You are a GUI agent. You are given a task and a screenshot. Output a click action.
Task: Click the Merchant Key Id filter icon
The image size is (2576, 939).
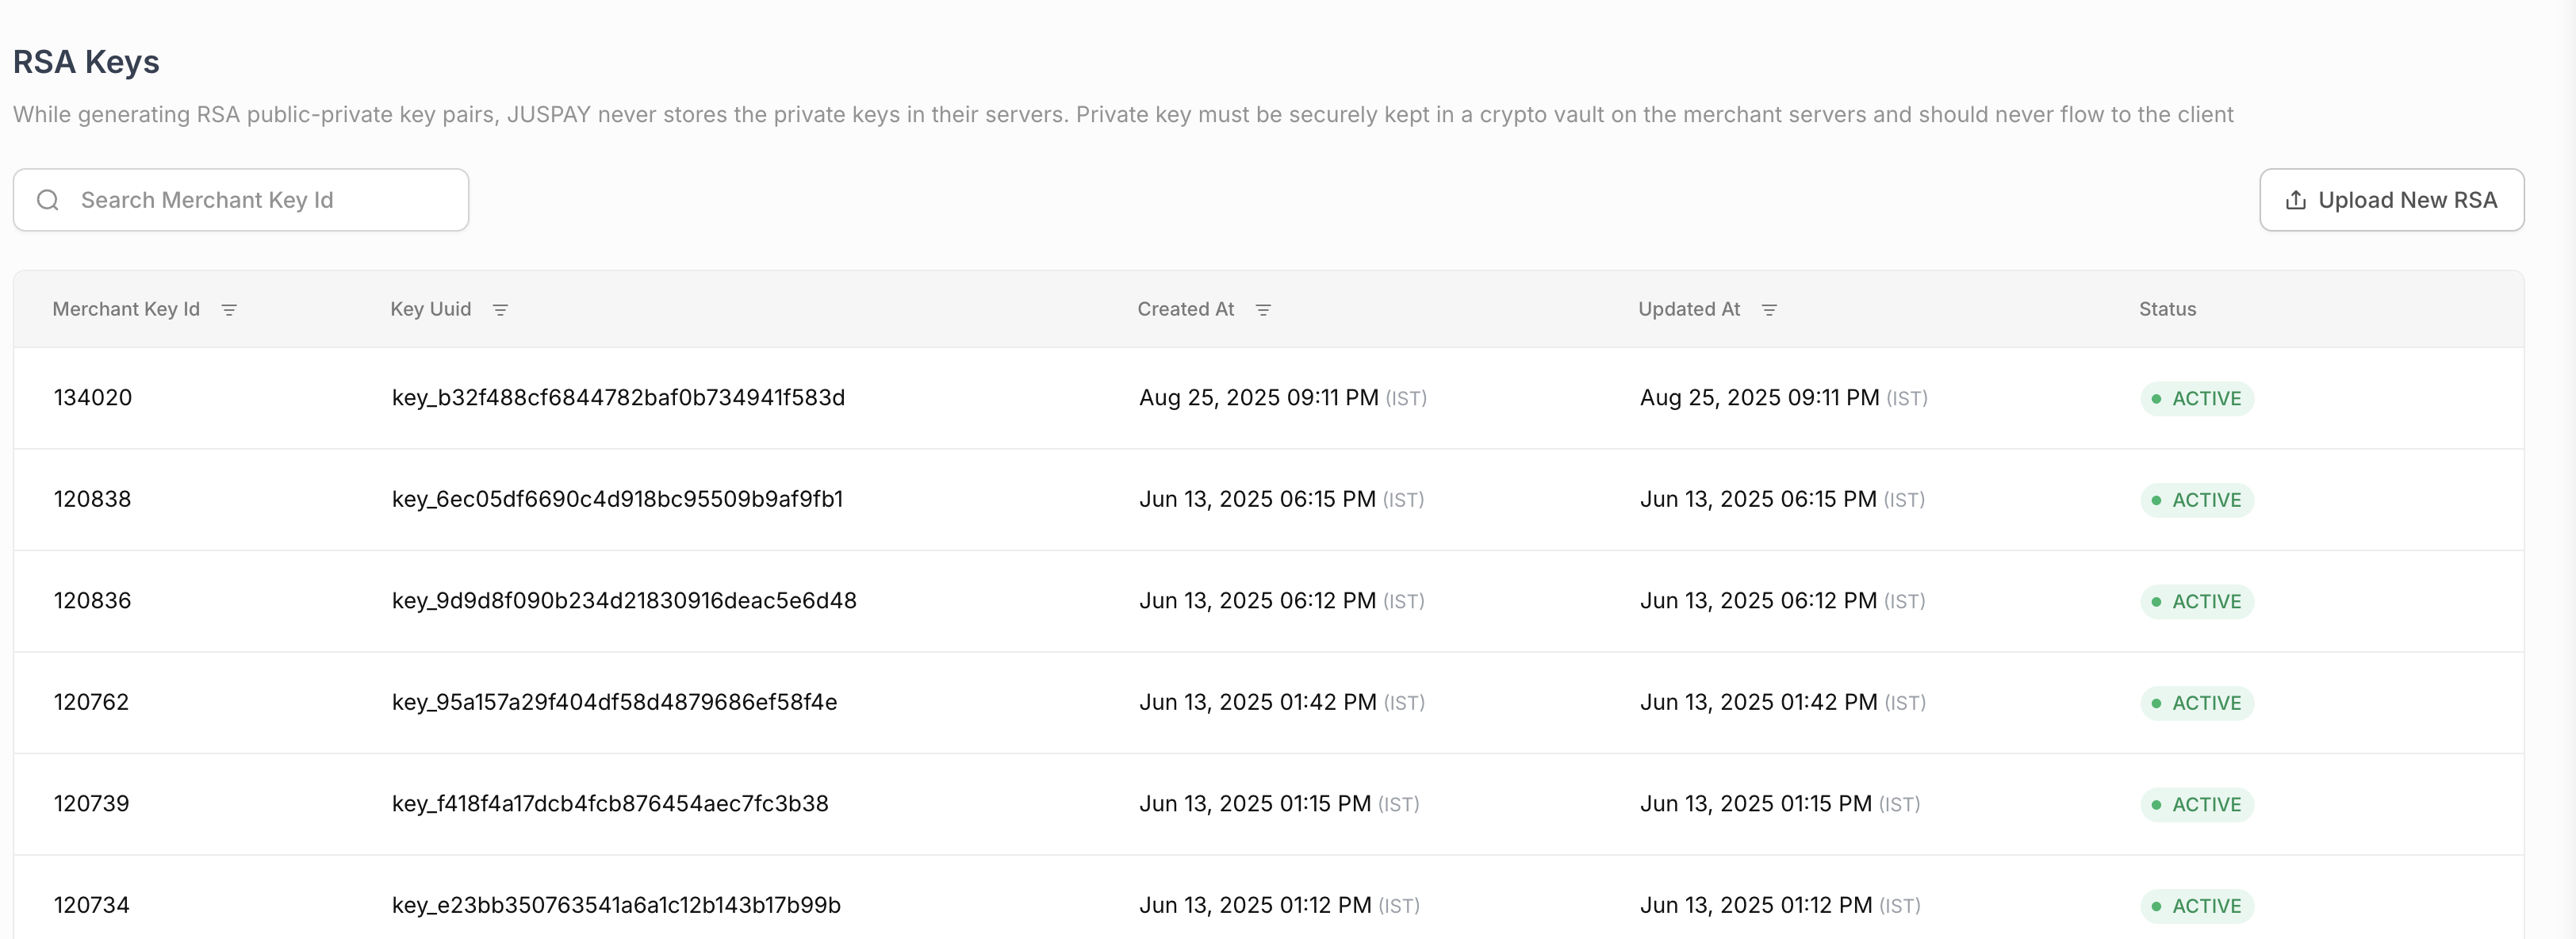pos(229,310)
